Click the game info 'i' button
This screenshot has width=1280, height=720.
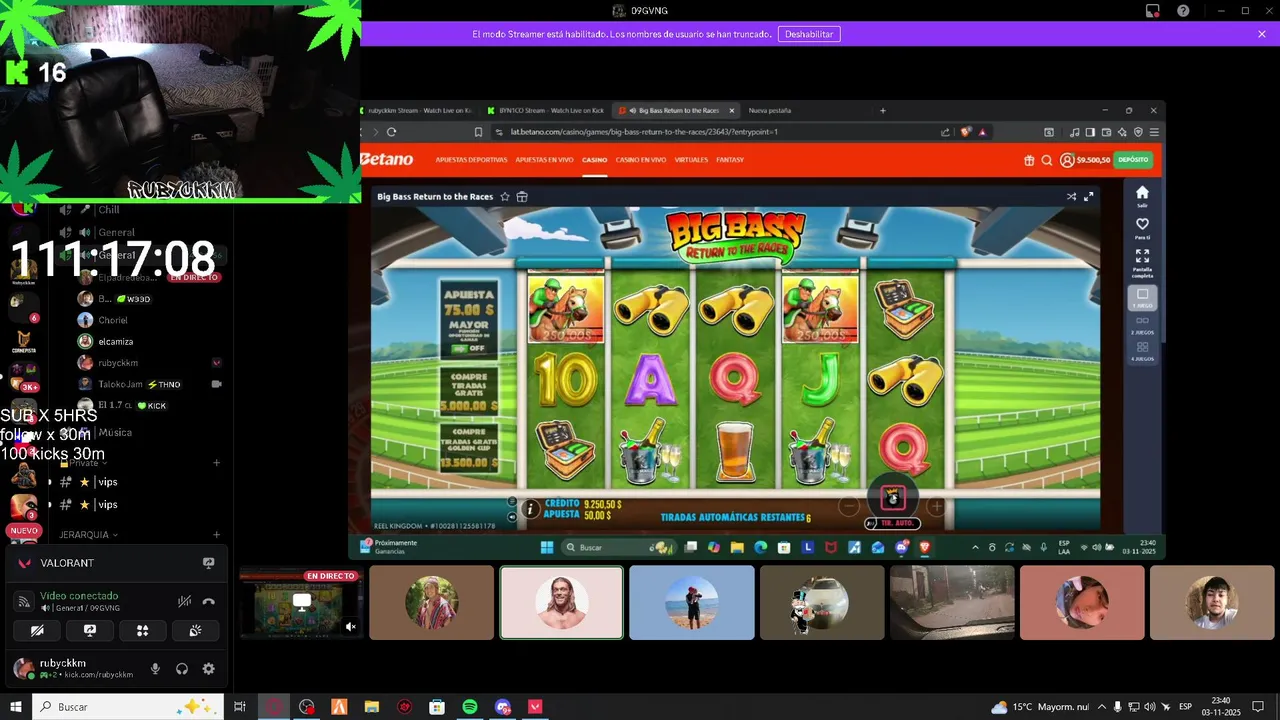[530, 509]
